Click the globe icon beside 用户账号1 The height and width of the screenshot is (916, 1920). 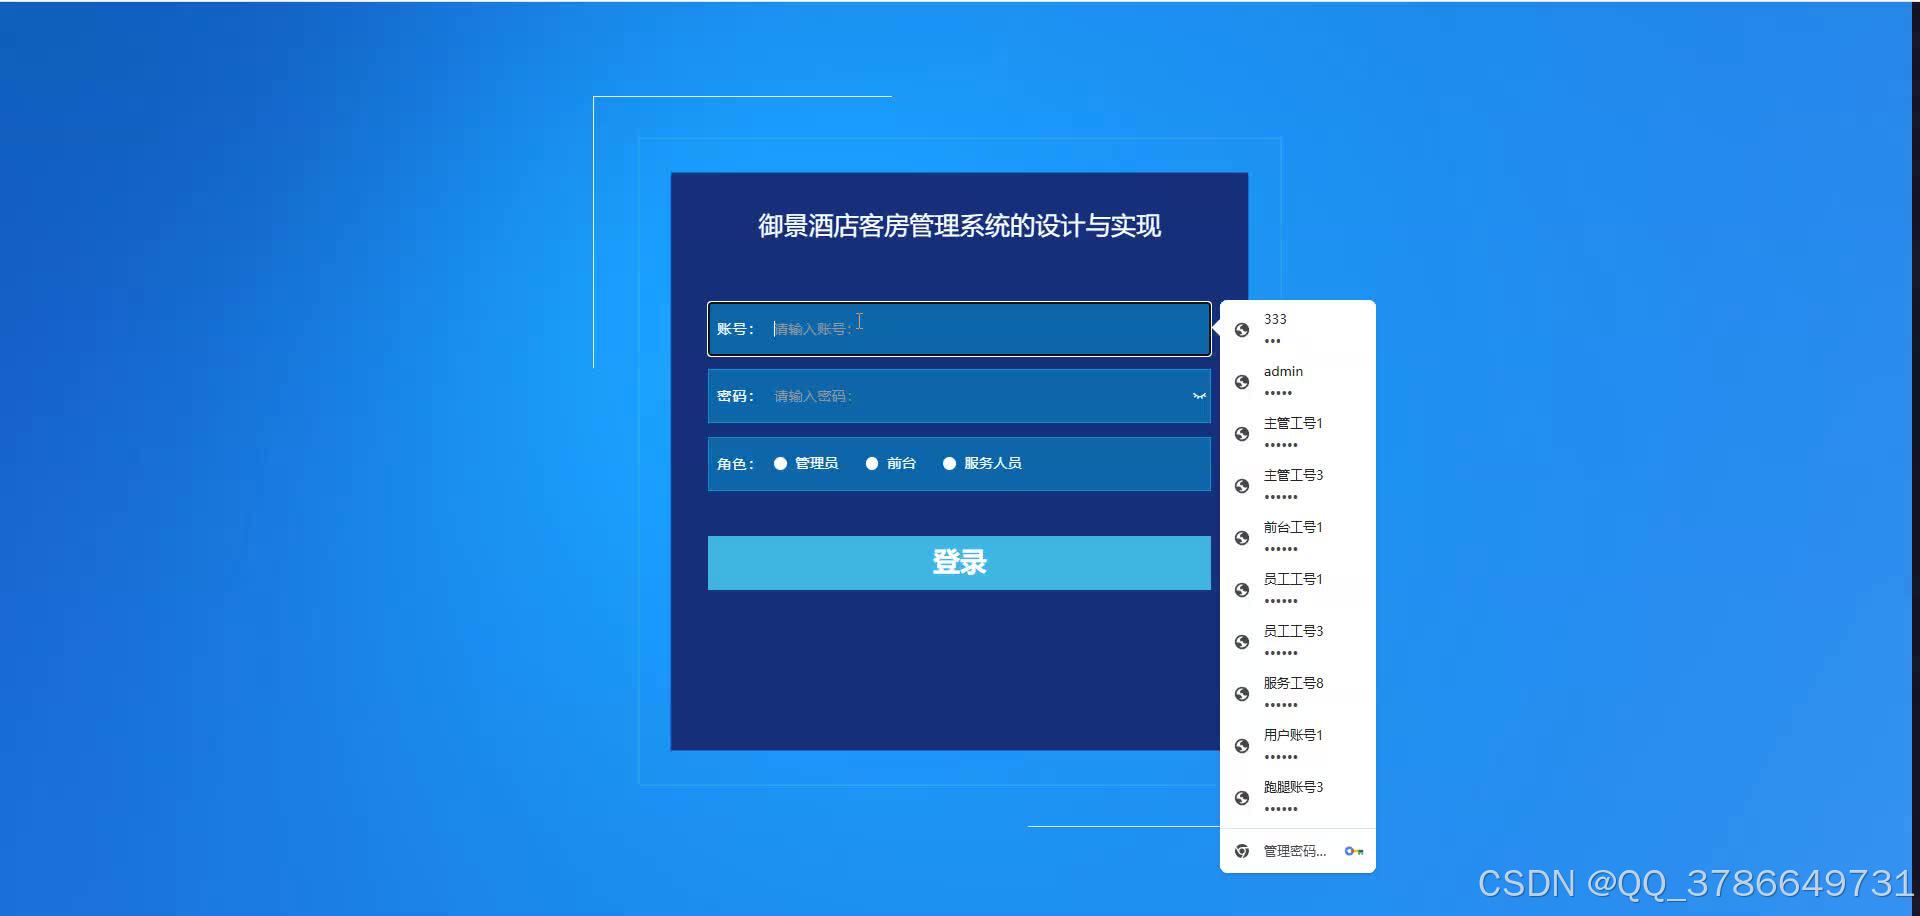coord(1242,746)
